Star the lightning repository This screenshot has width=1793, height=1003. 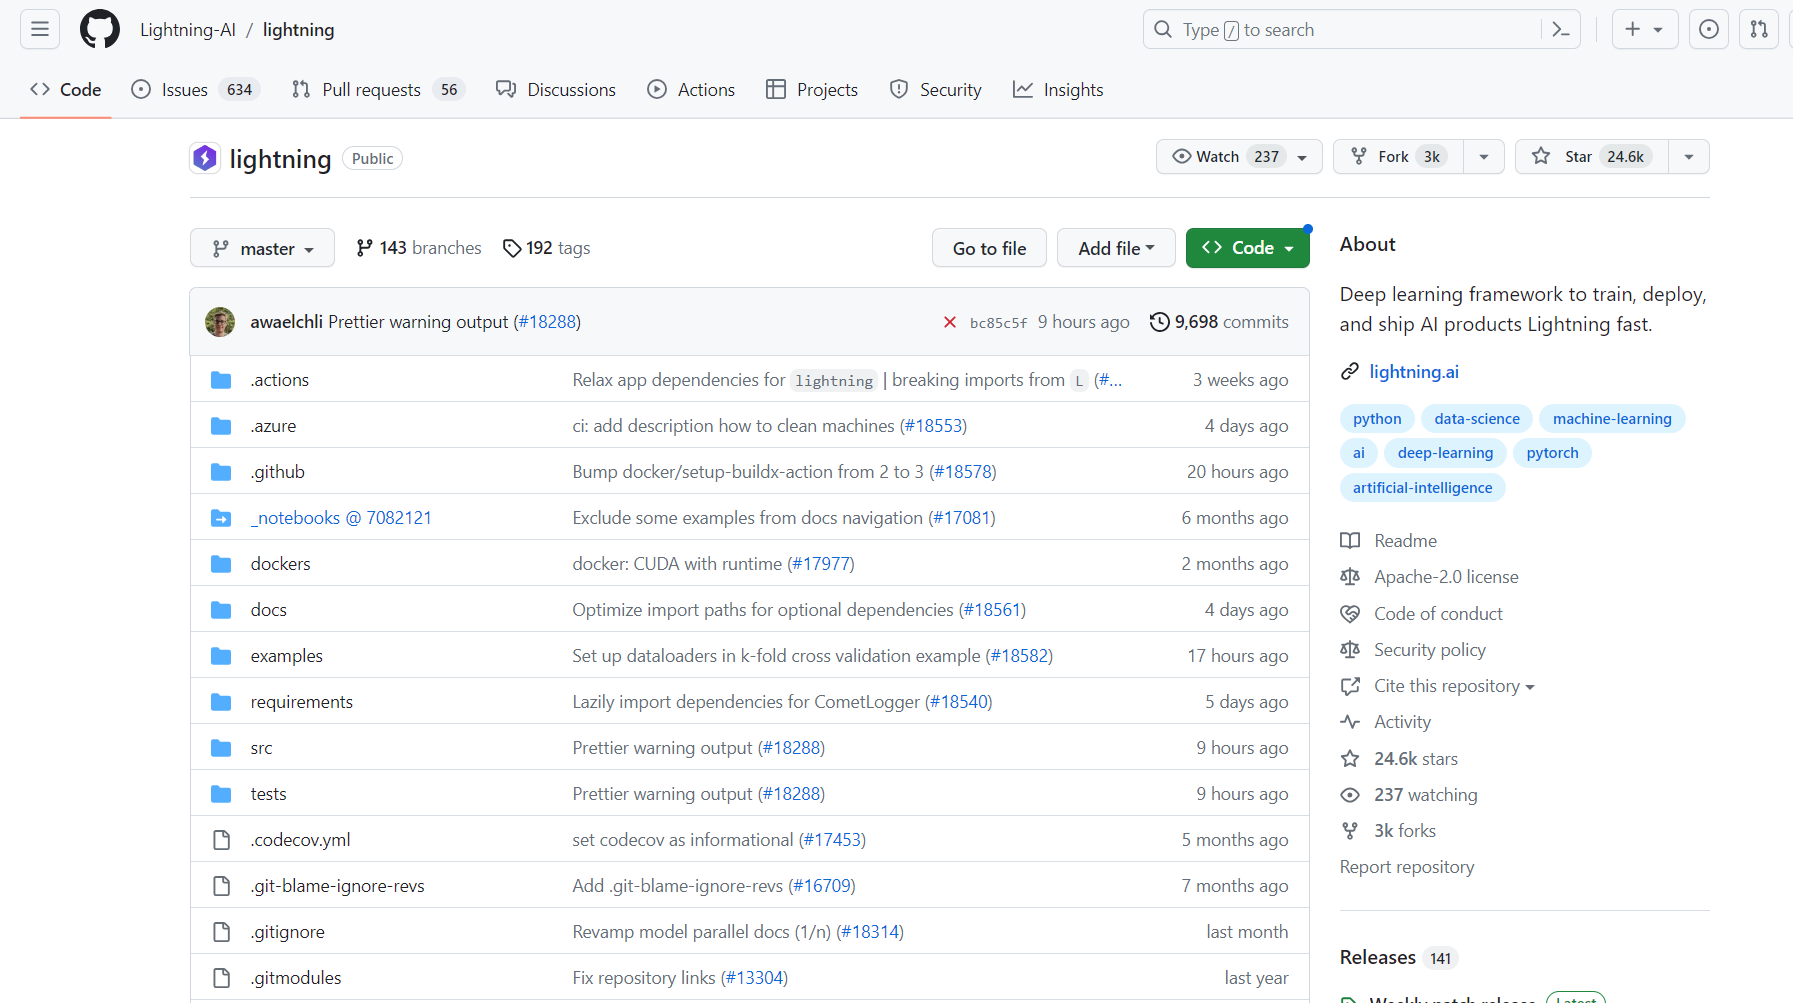(1588, 156)
